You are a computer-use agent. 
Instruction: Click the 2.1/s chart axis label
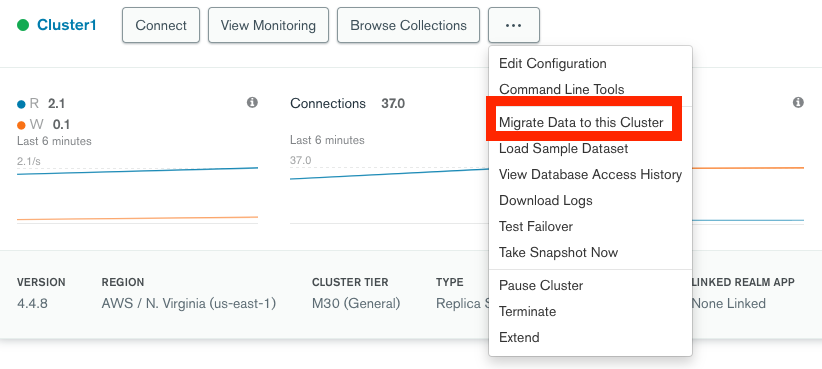click(29, 161)
